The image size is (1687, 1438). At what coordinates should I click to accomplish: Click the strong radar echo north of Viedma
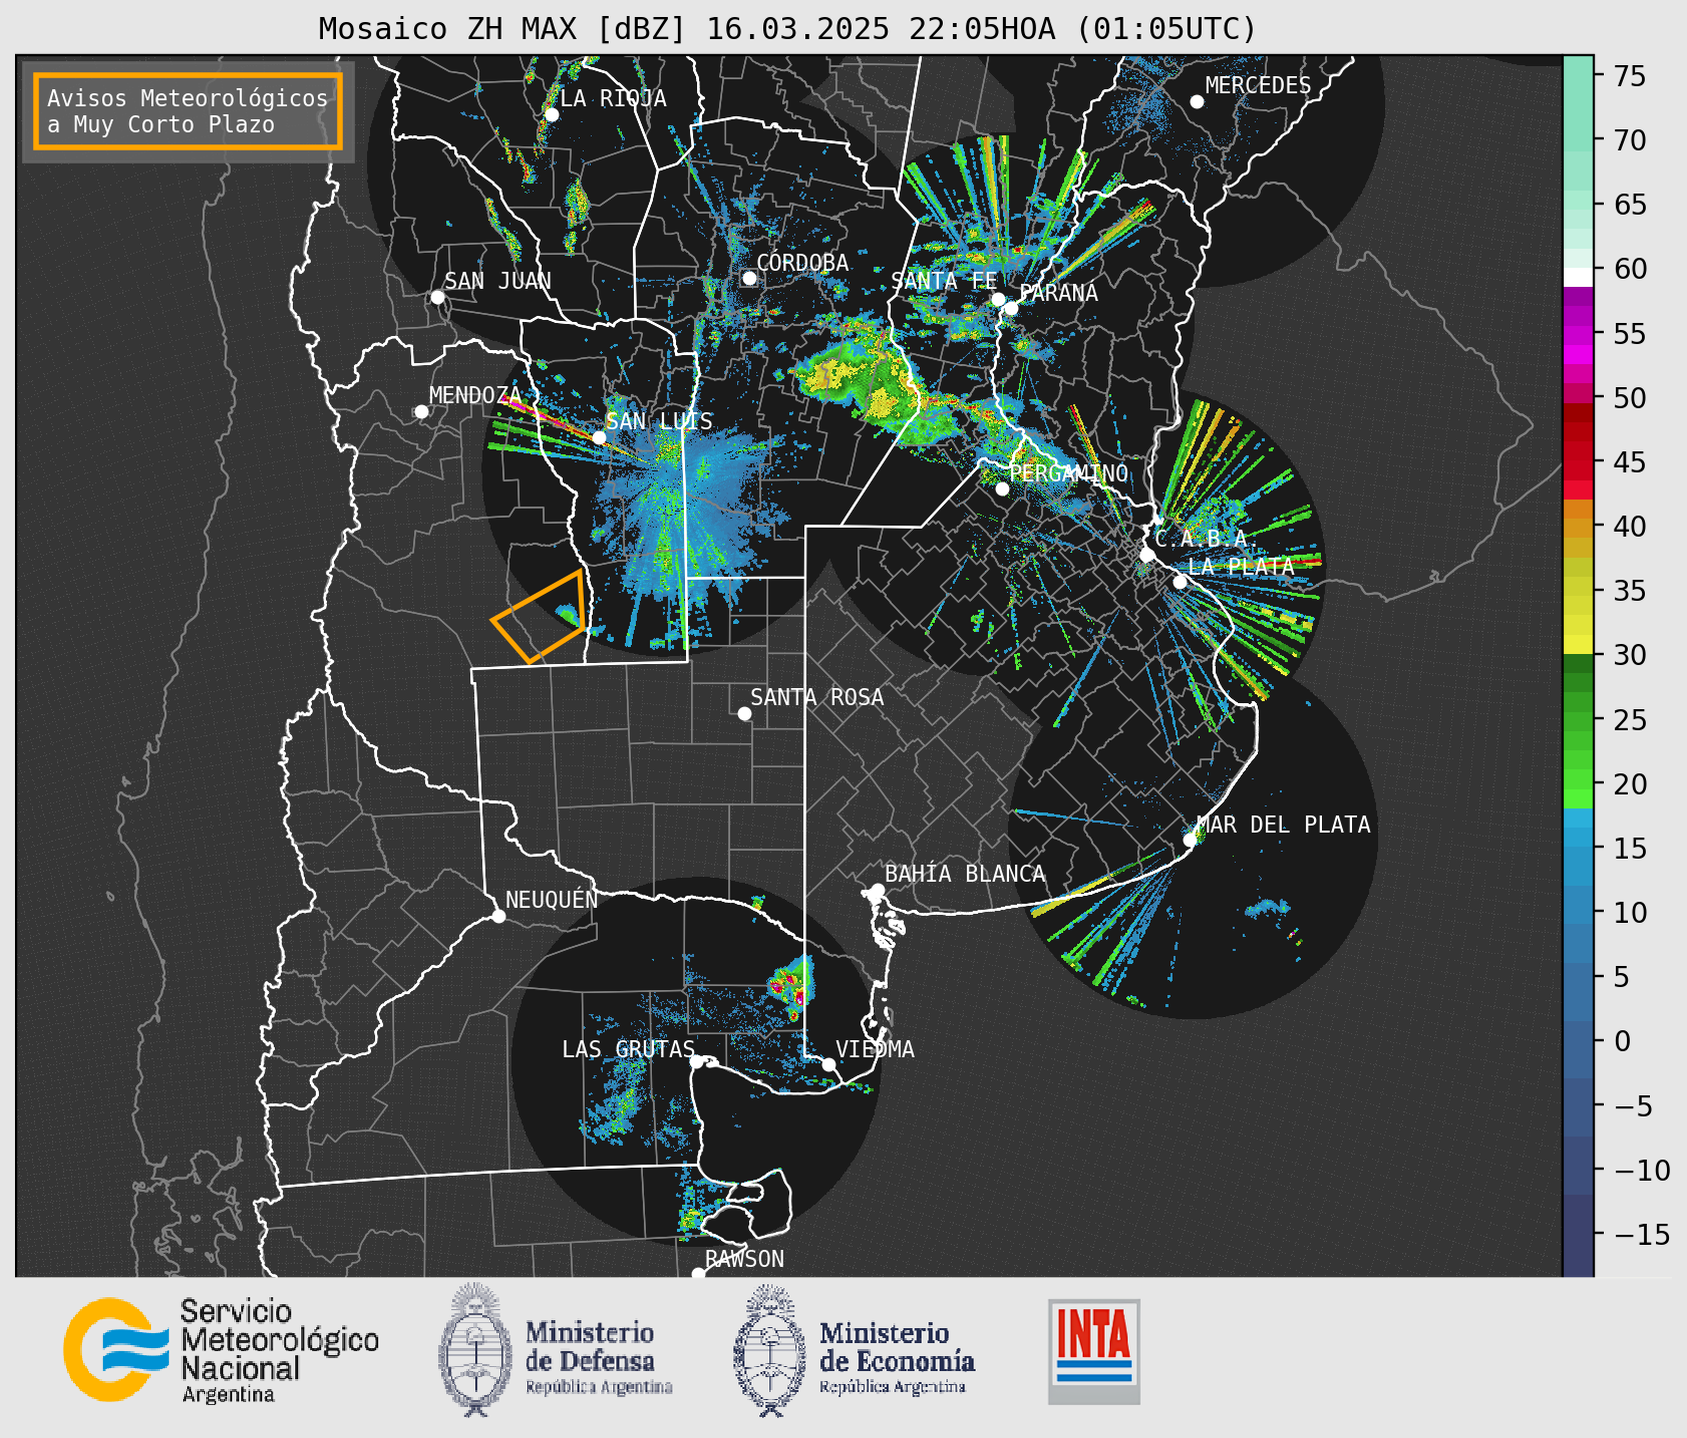[793, 985]
